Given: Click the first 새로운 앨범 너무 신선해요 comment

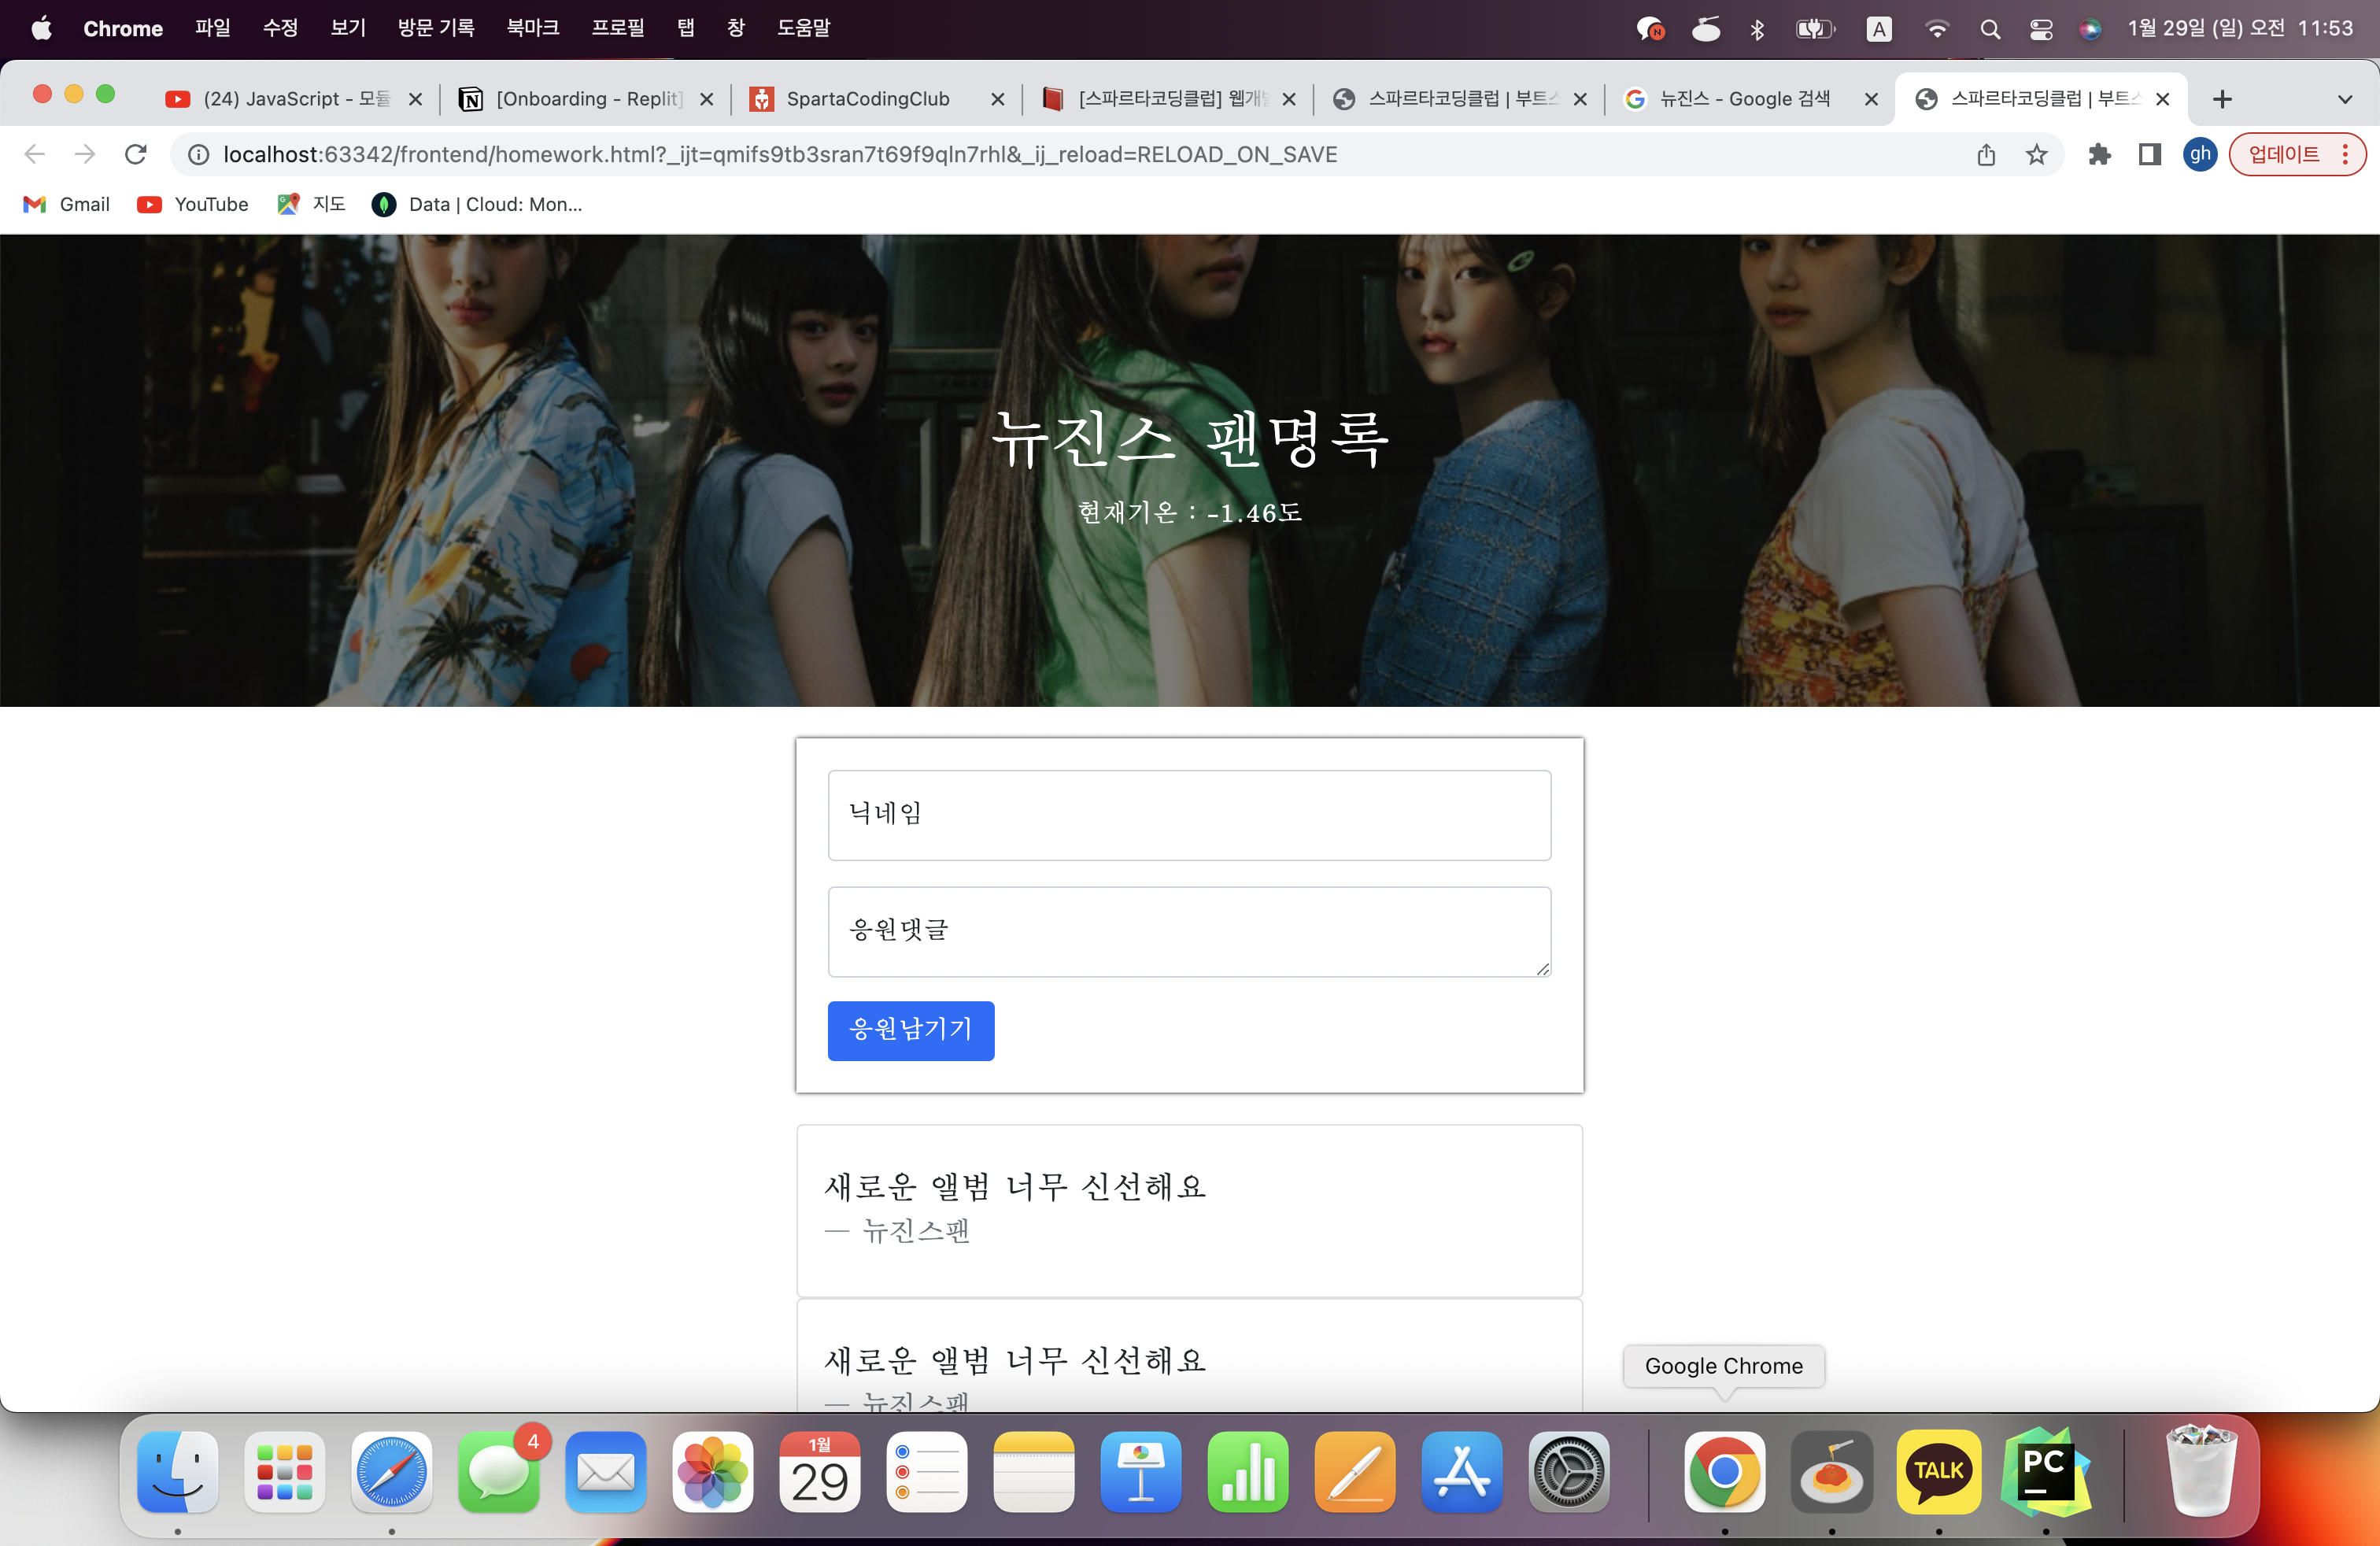Looking at the screenshot, I should [x=1015, y=1187].
